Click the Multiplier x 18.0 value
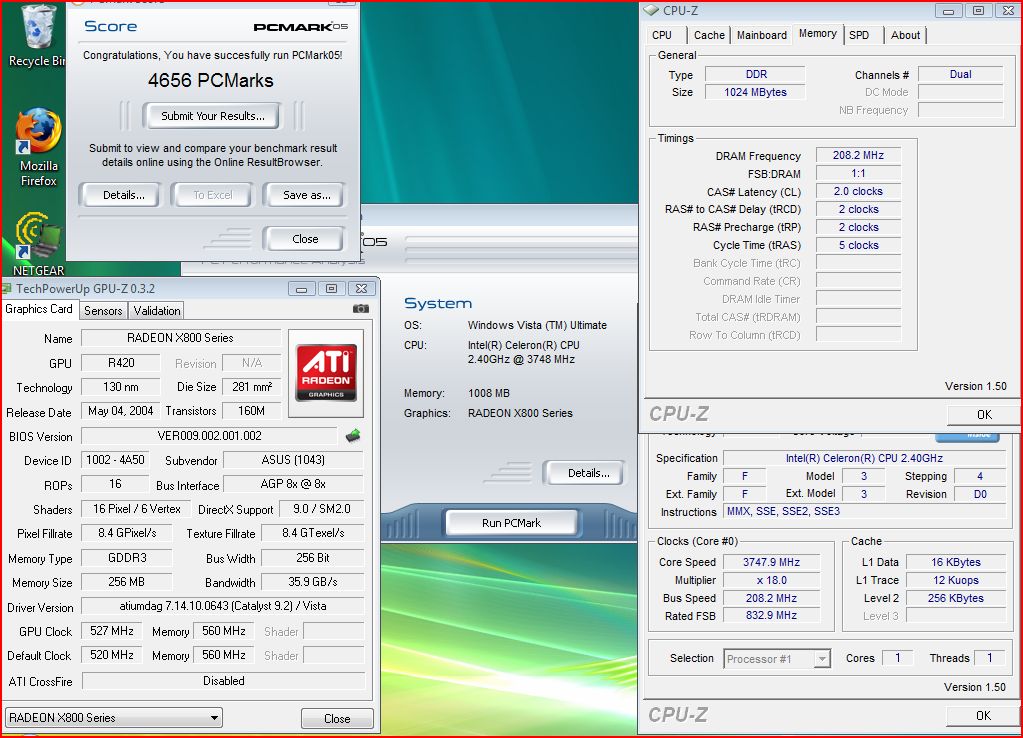 771,580
